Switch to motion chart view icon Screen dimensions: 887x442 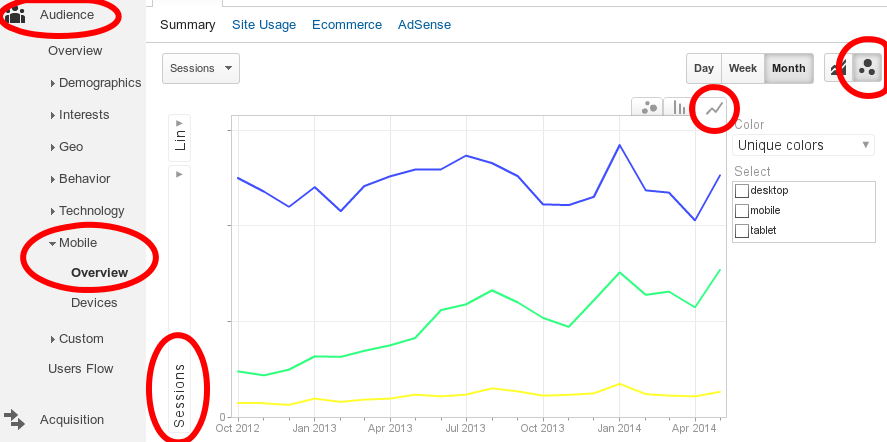tap(867, 68)
